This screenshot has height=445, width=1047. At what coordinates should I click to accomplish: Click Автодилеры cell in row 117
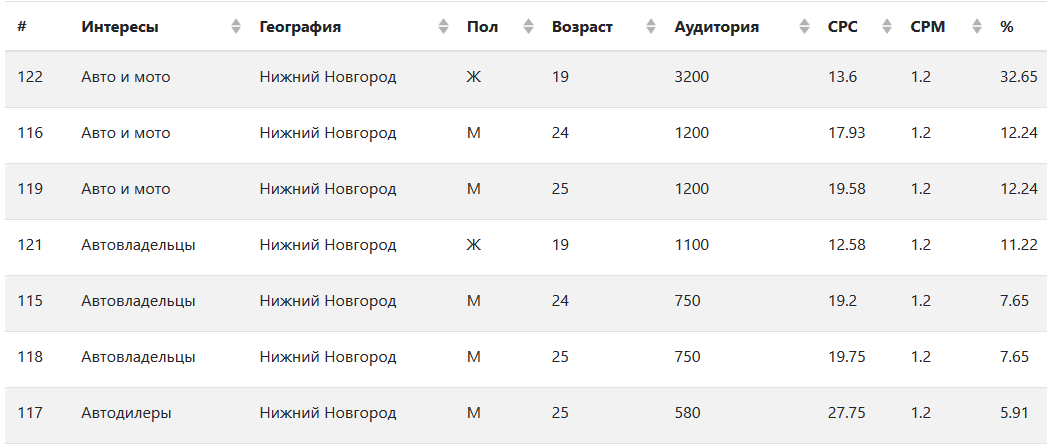(x=126, y=413)
